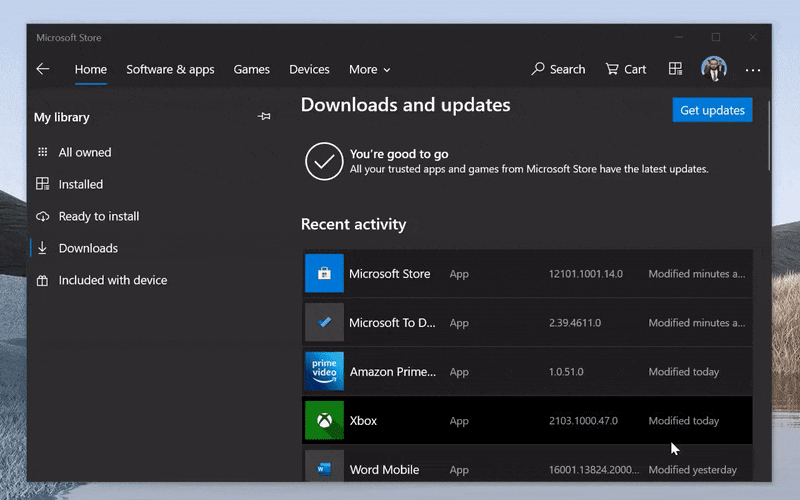Screen dimensions: 800x500
Task: Click Modified yesterday in Word Mobile row
Action: coord(692,470)
